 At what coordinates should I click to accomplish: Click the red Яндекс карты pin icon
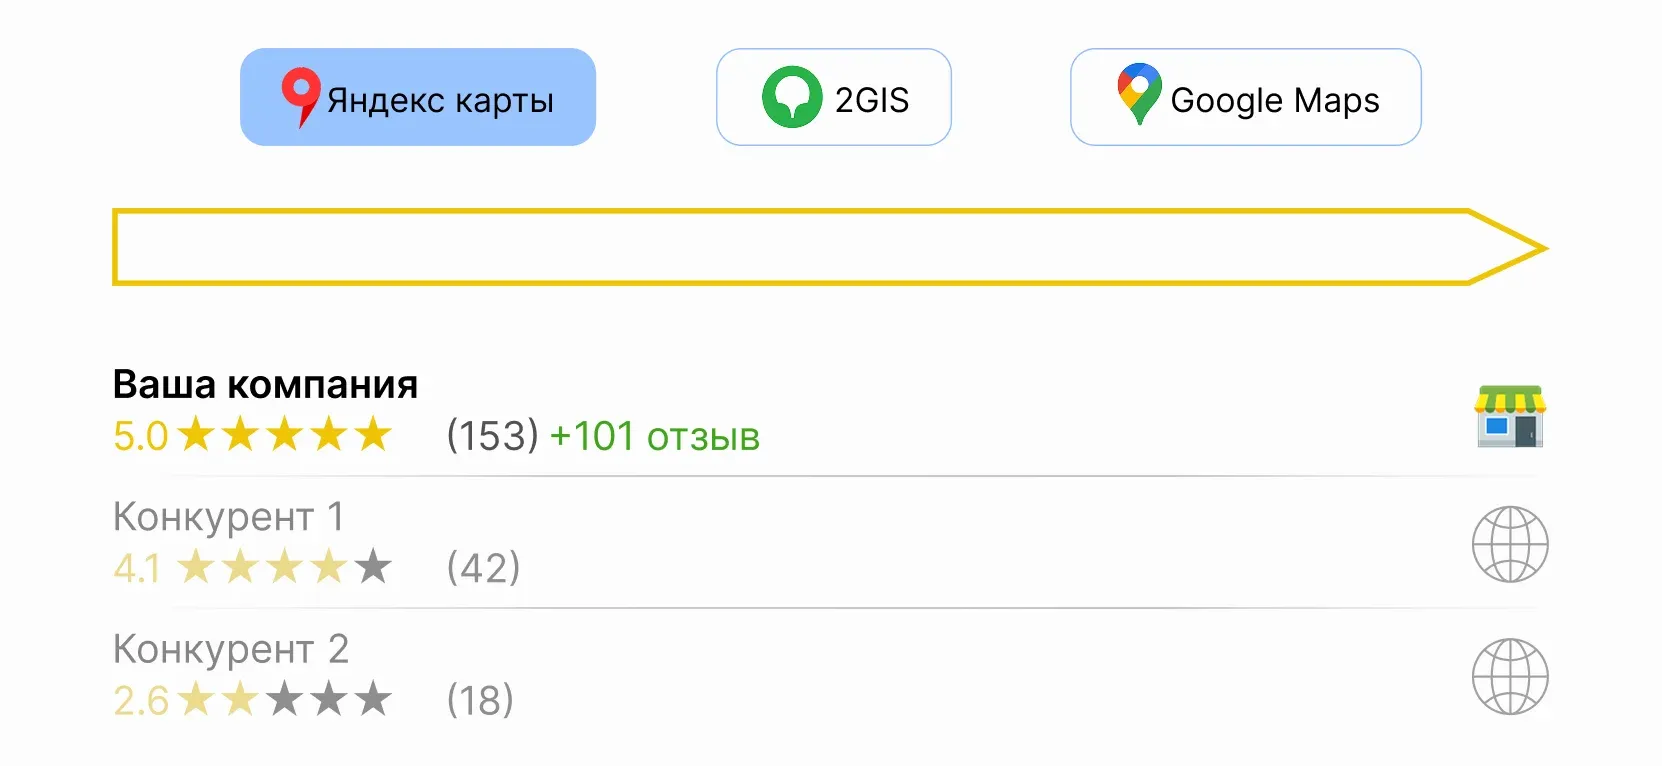pos(300,96)
